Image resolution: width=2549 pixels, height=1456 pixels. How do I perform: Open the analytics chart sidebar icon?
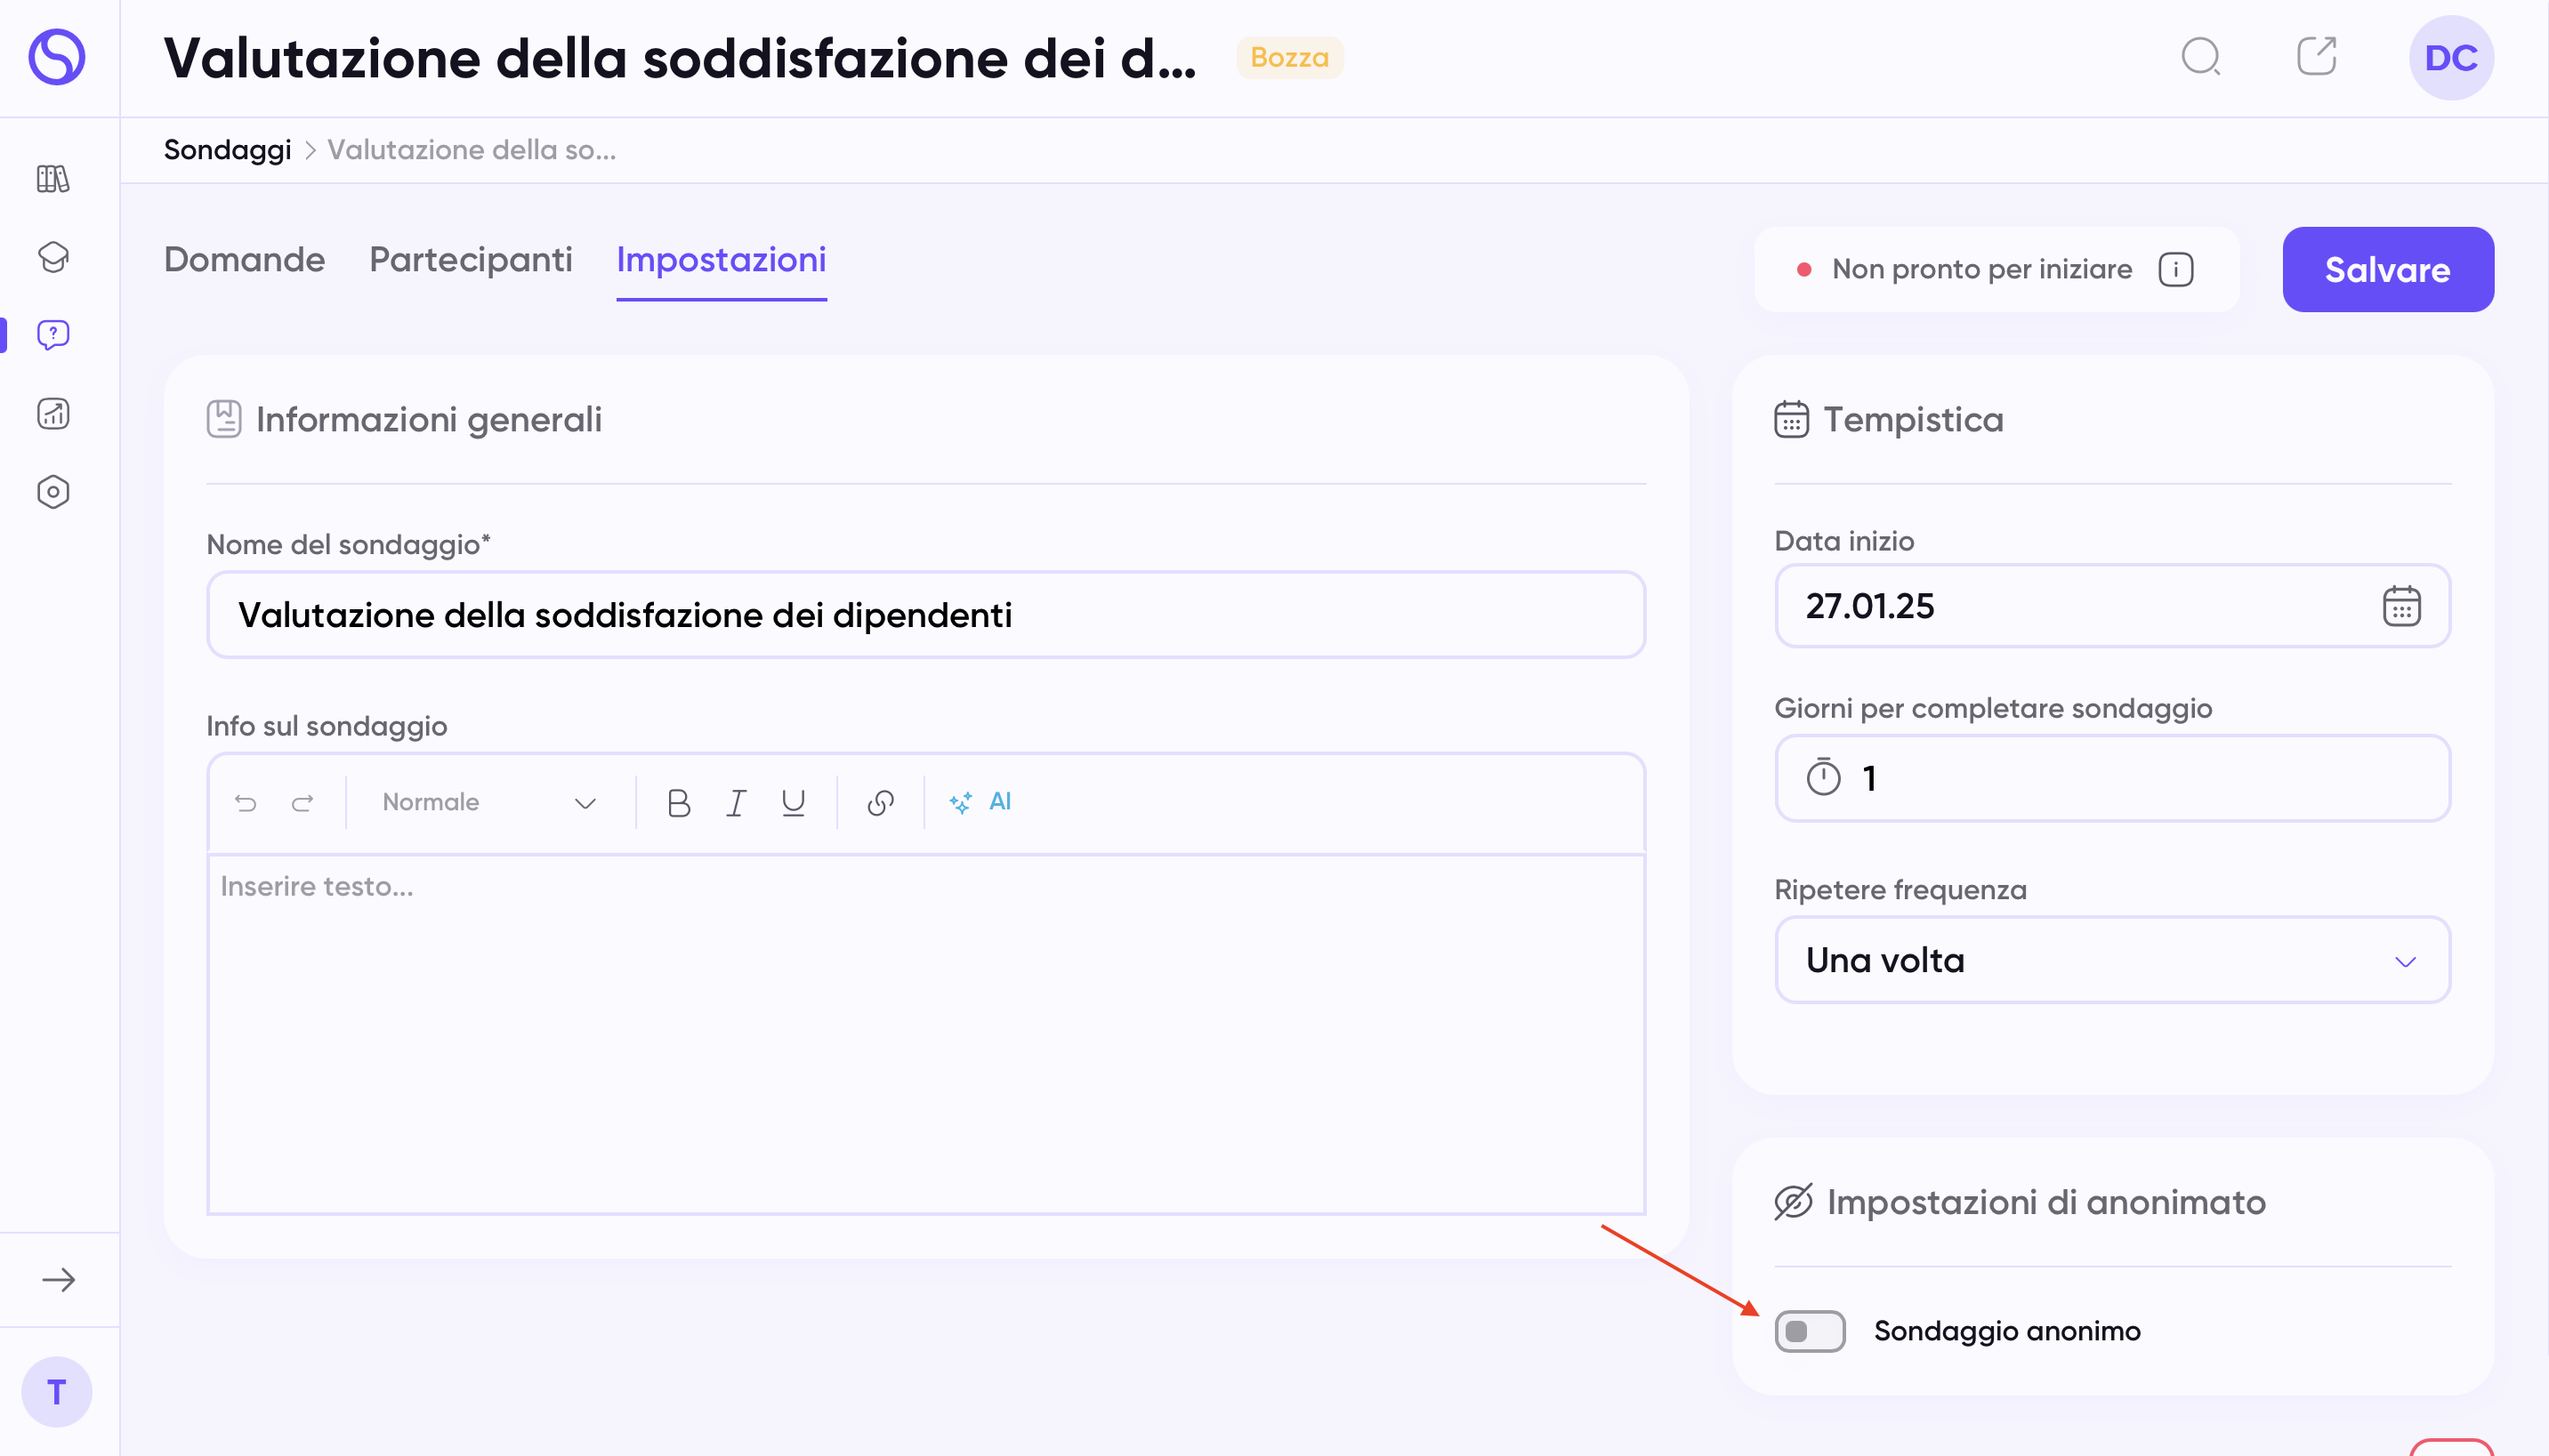[53, 413]
